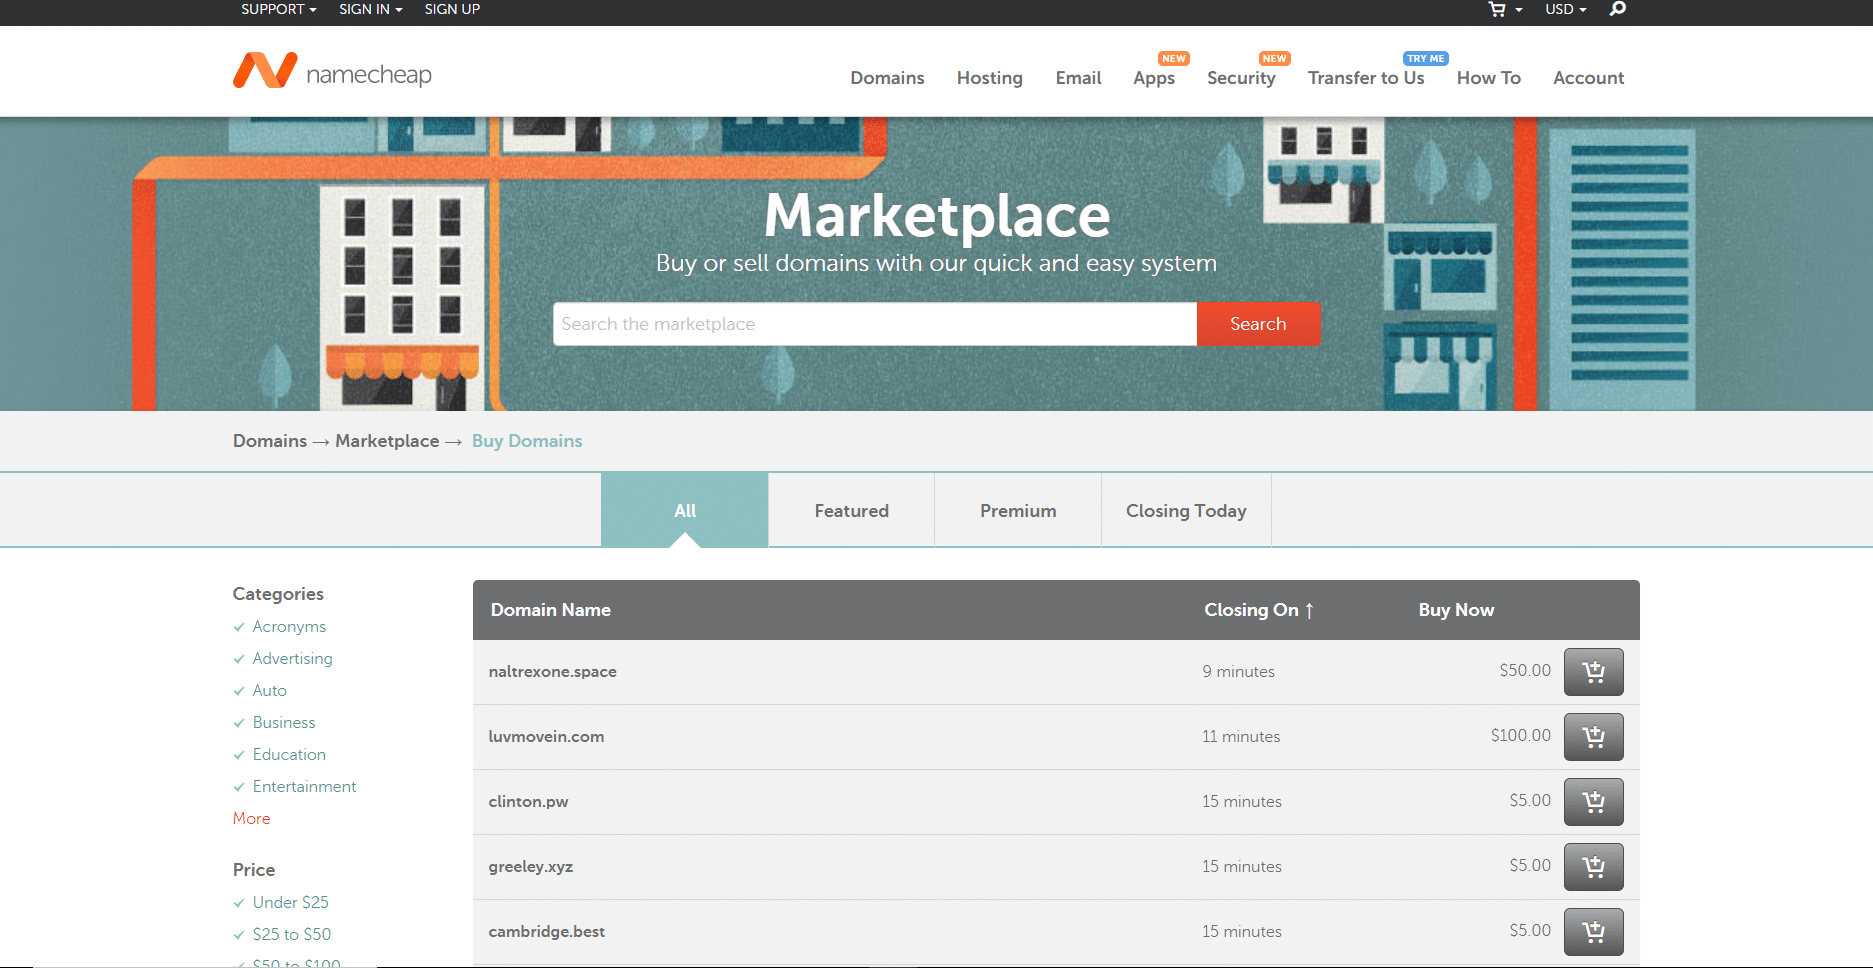Open the luvmovein.com domain listing
The height and width of the screenshot is (968, 1873).
[x=546, y=737]
